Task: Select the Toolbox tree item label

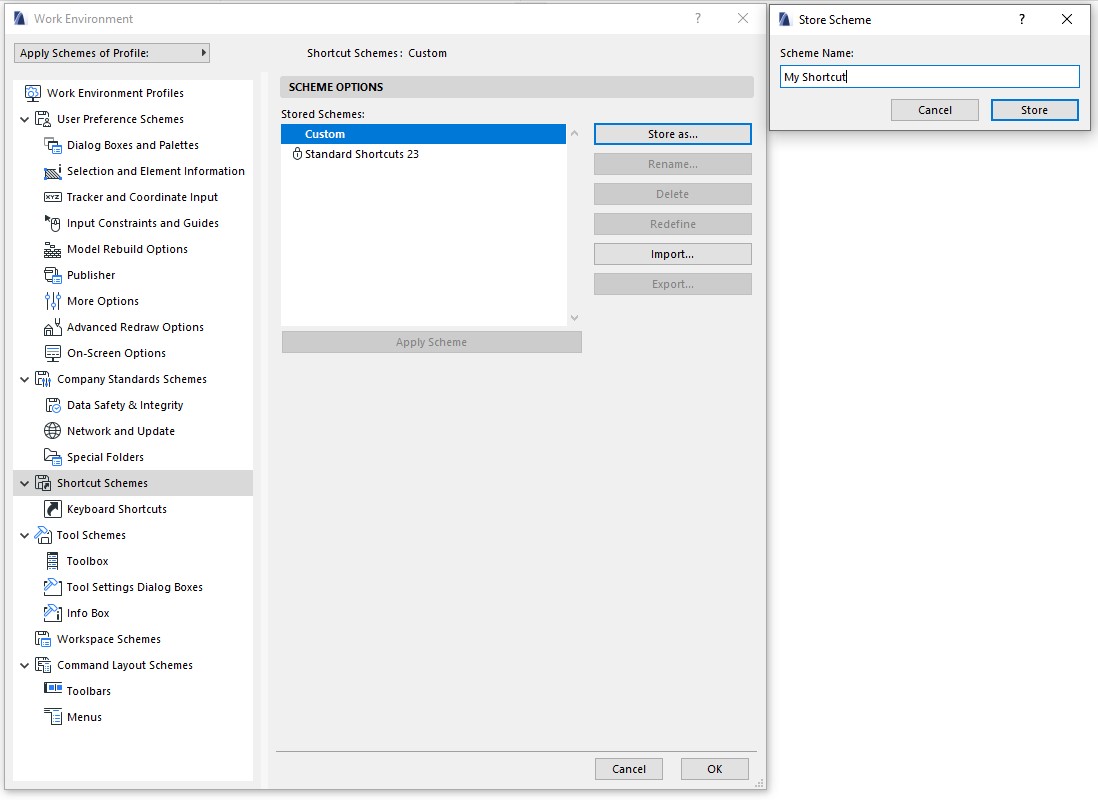Action: 88,561
